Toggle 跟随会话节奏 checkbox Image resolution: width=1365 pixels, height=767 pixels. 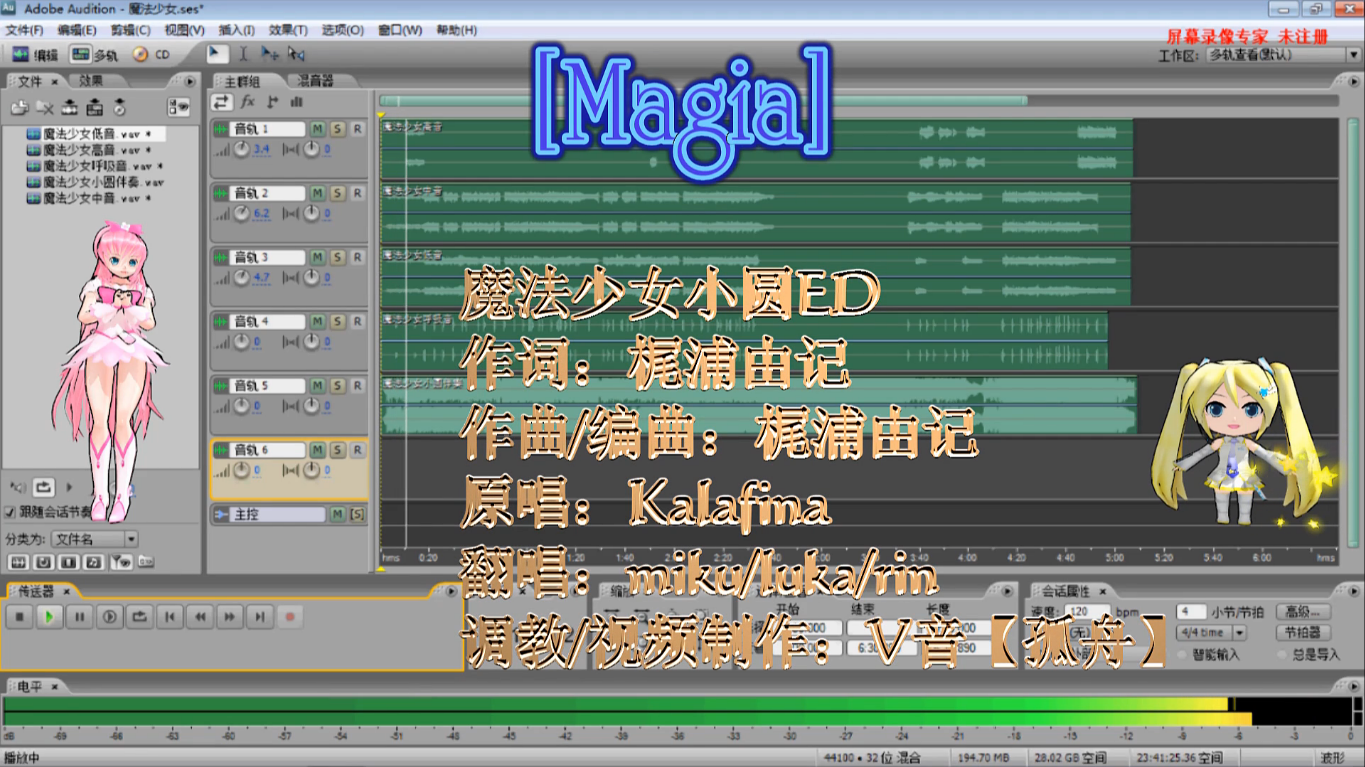[x=10, y=512]
